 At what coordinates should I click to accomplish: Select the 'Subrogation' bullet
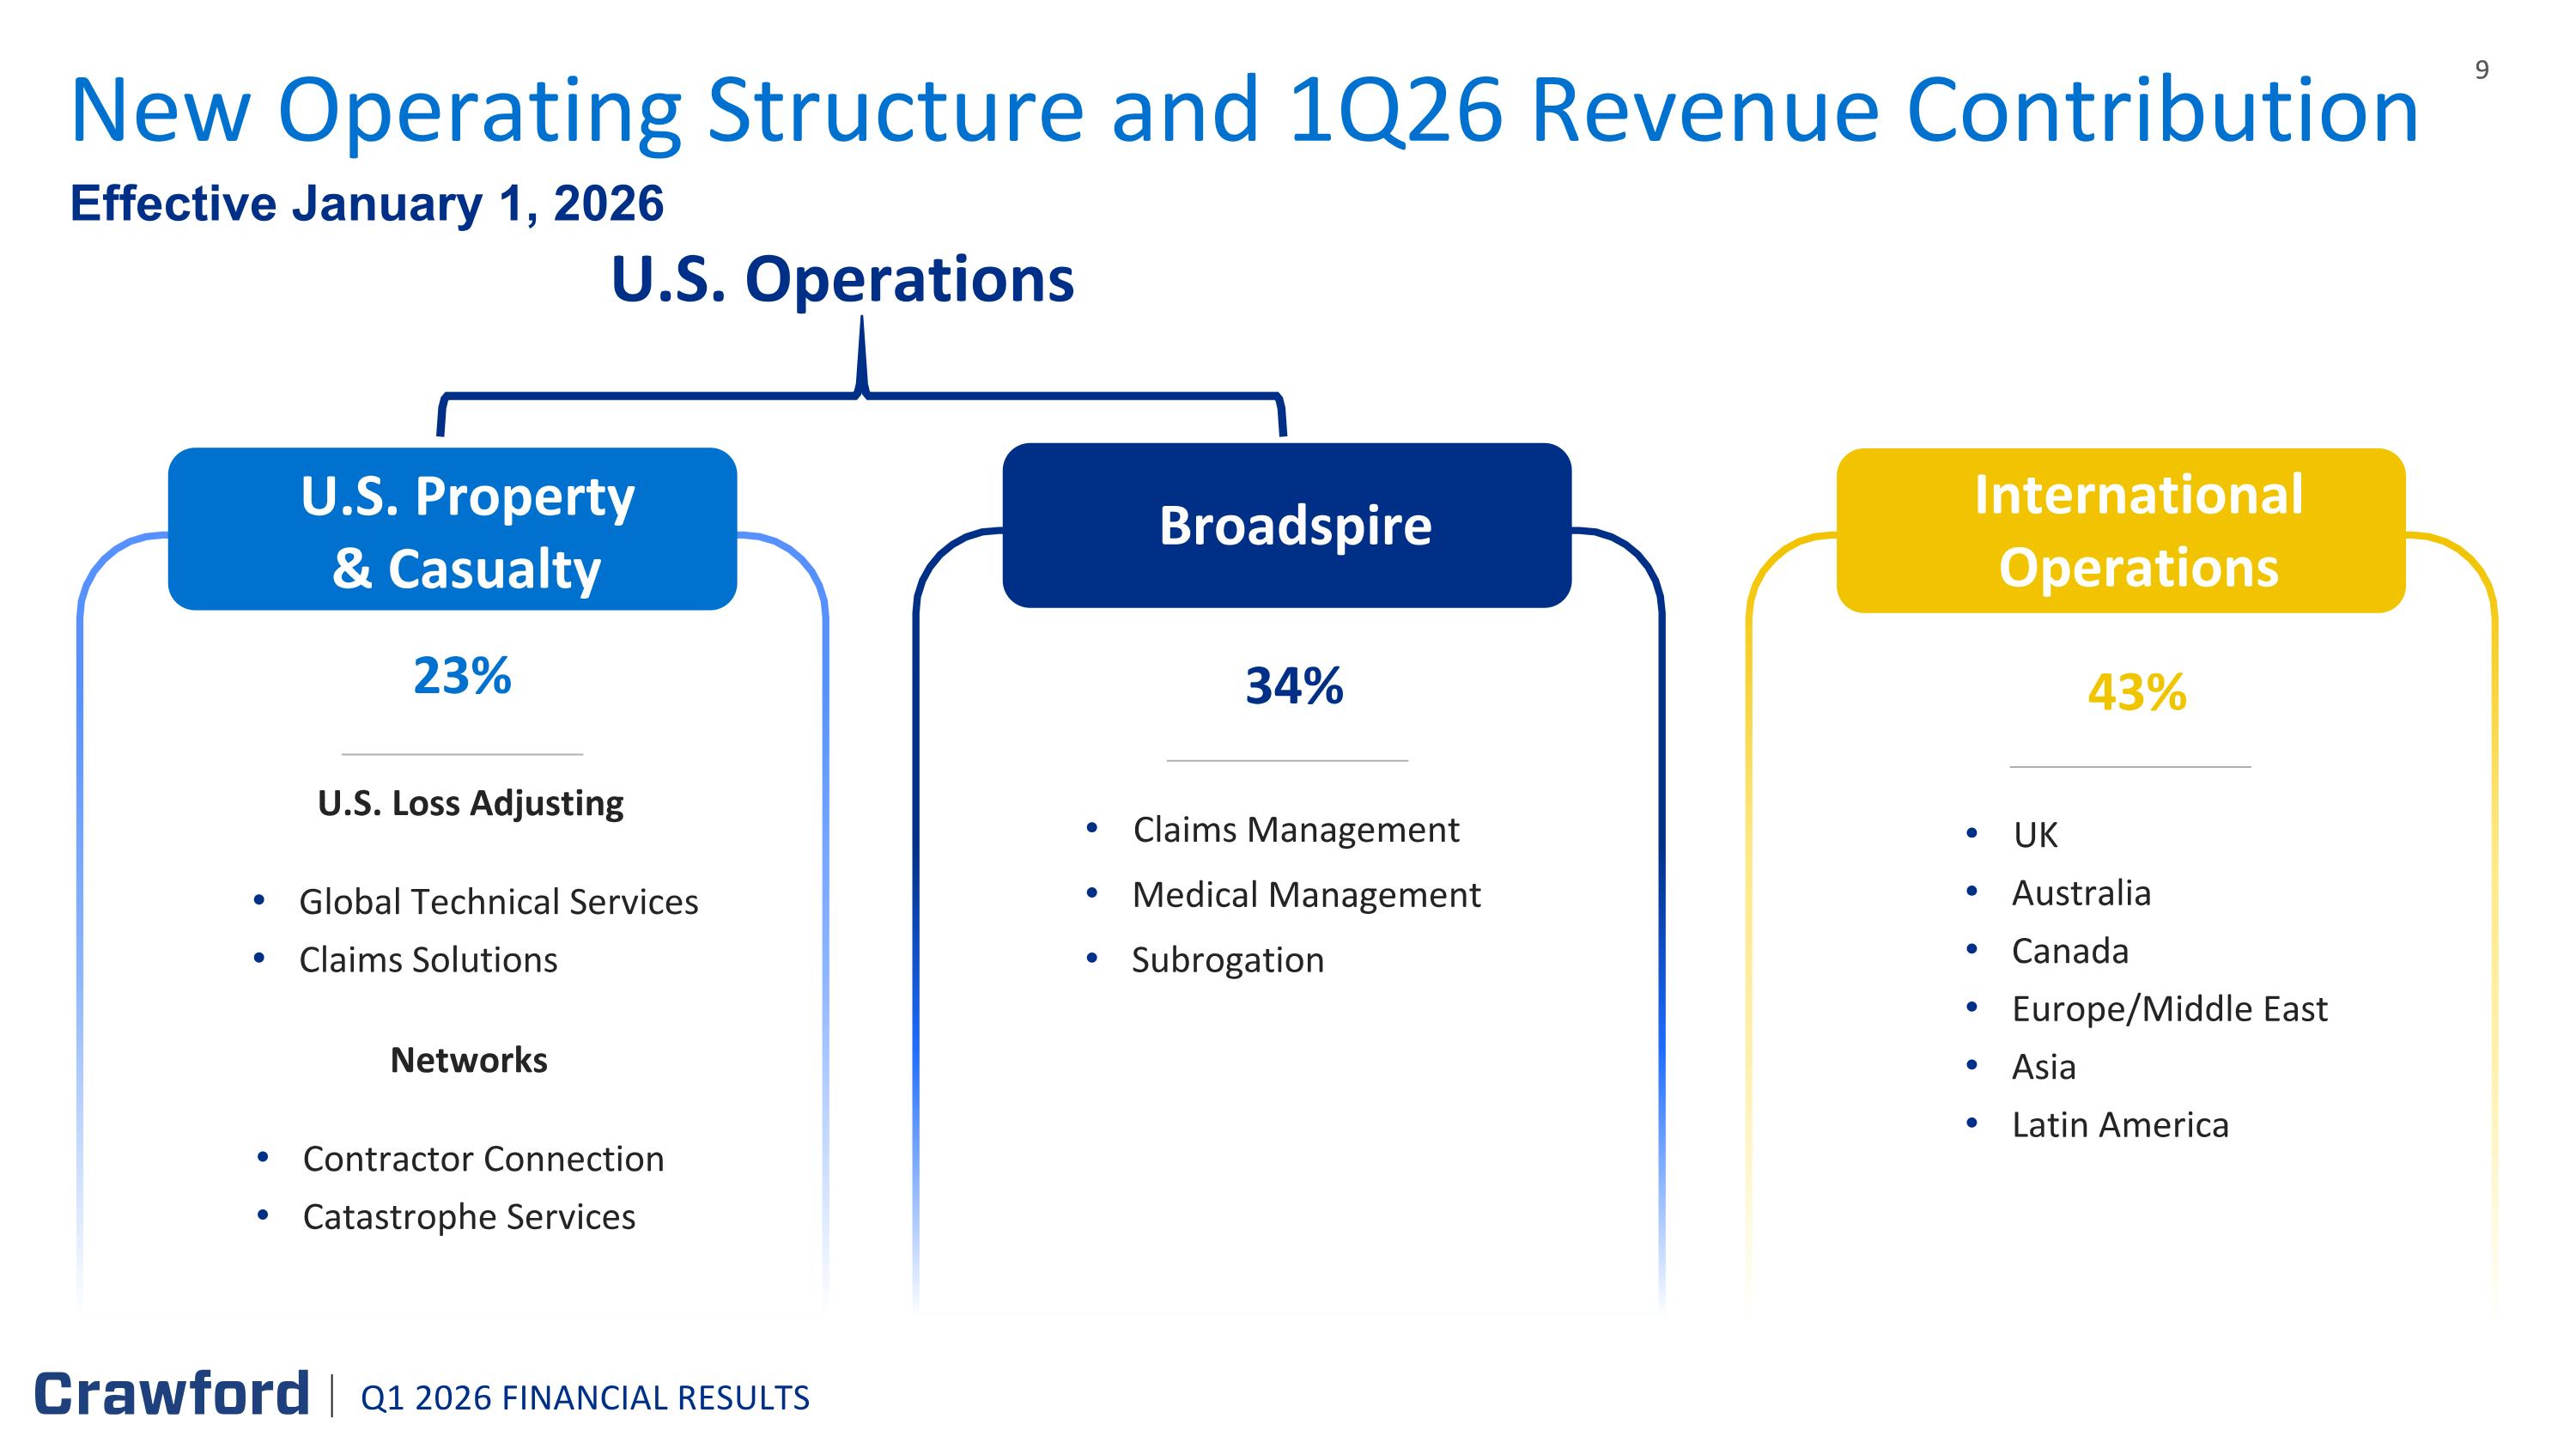click(1228, 960)
